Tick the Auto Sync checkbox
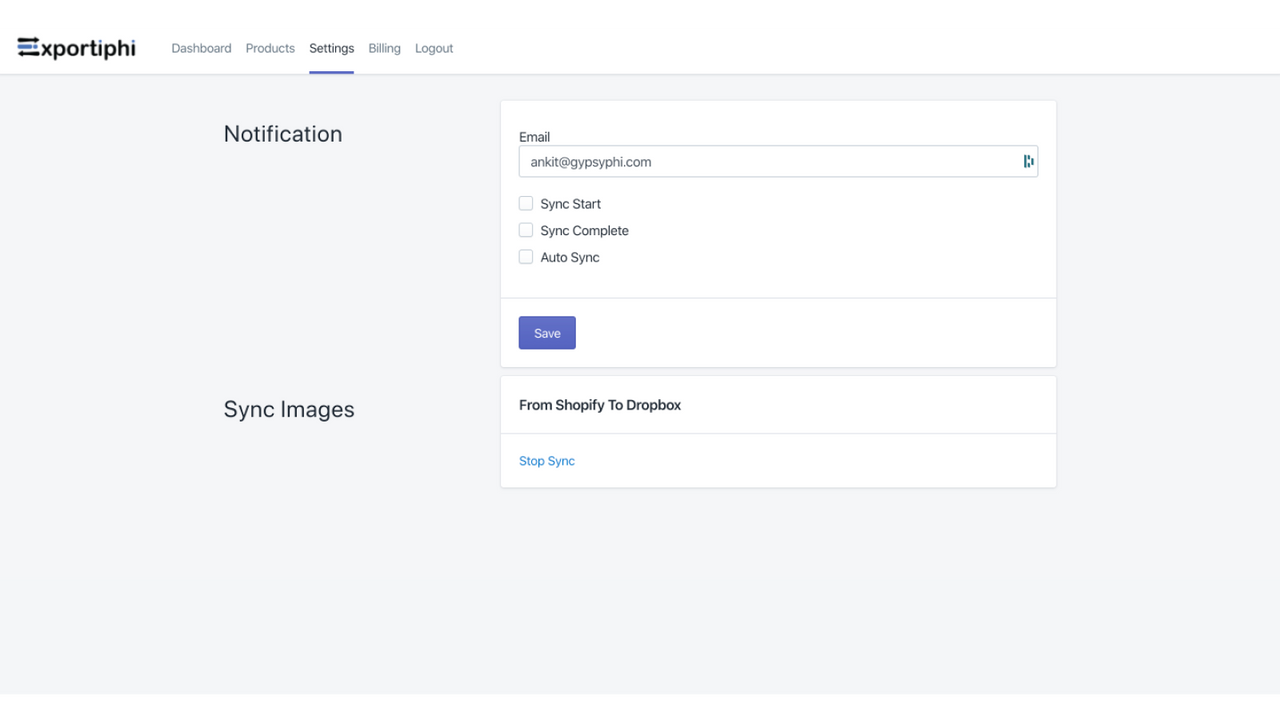This screenshot has height=720, width=1280. click(x=525, y=257)
